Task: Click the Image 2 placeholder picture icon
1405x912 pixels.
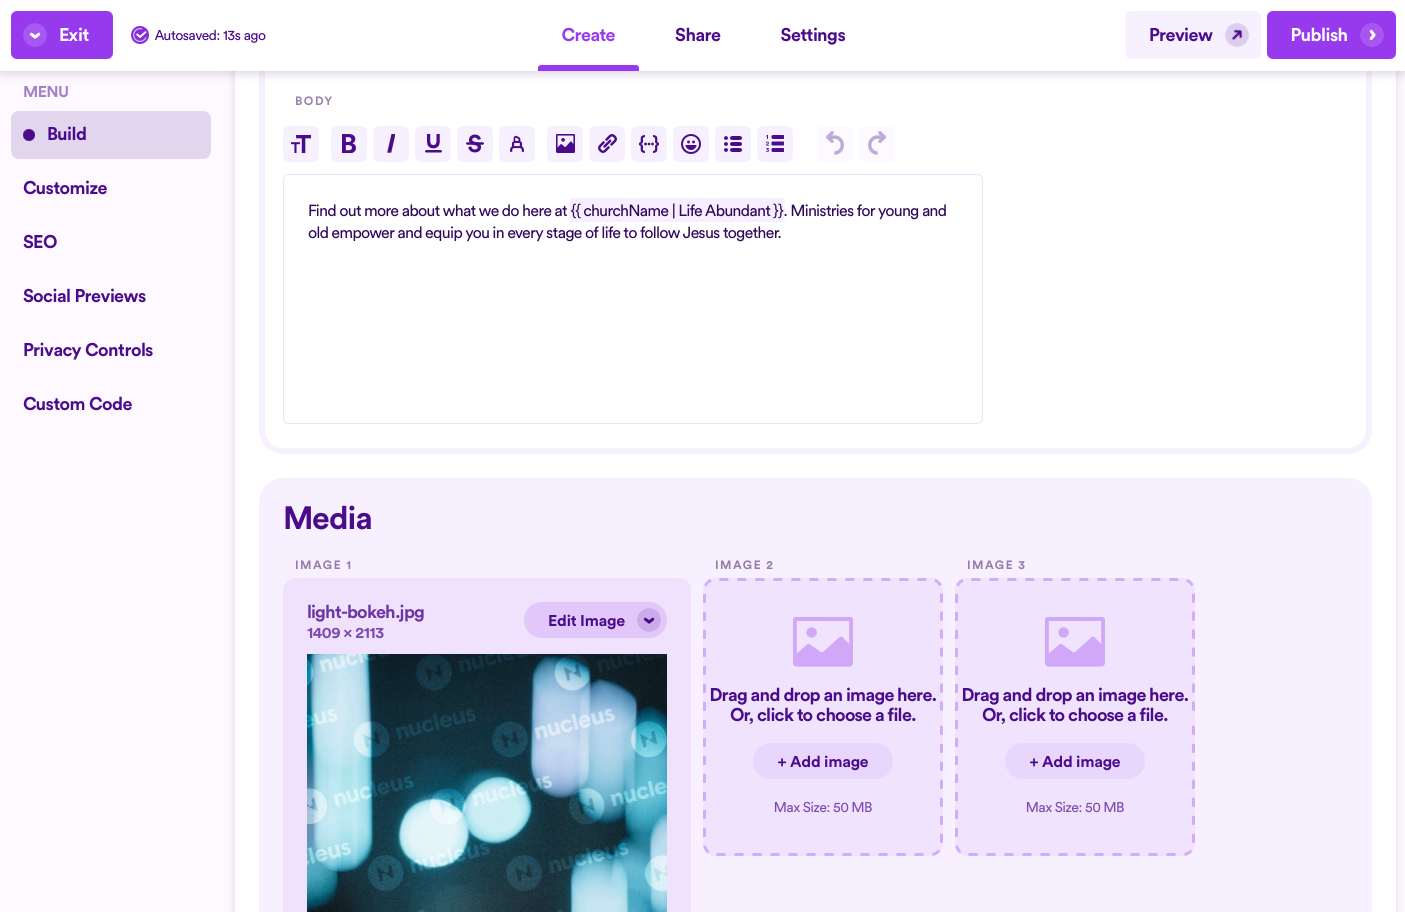Action: [x=823, y=641]
